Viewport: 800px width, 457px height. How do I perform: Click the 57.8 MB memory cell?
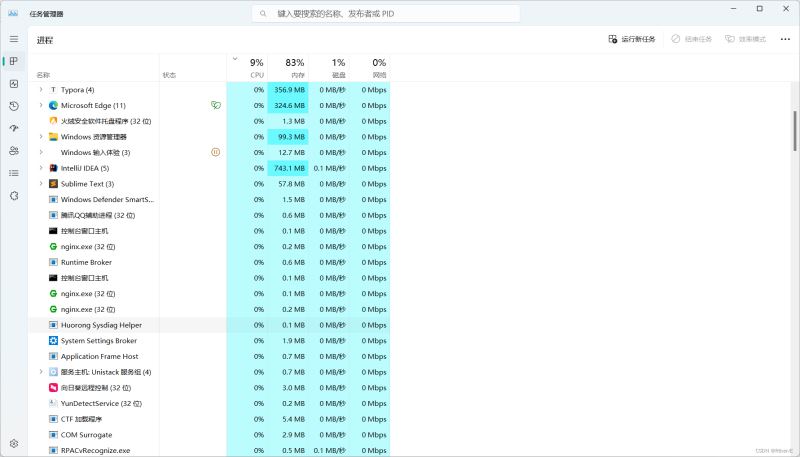pyautogui.click(x=288, y=184)
